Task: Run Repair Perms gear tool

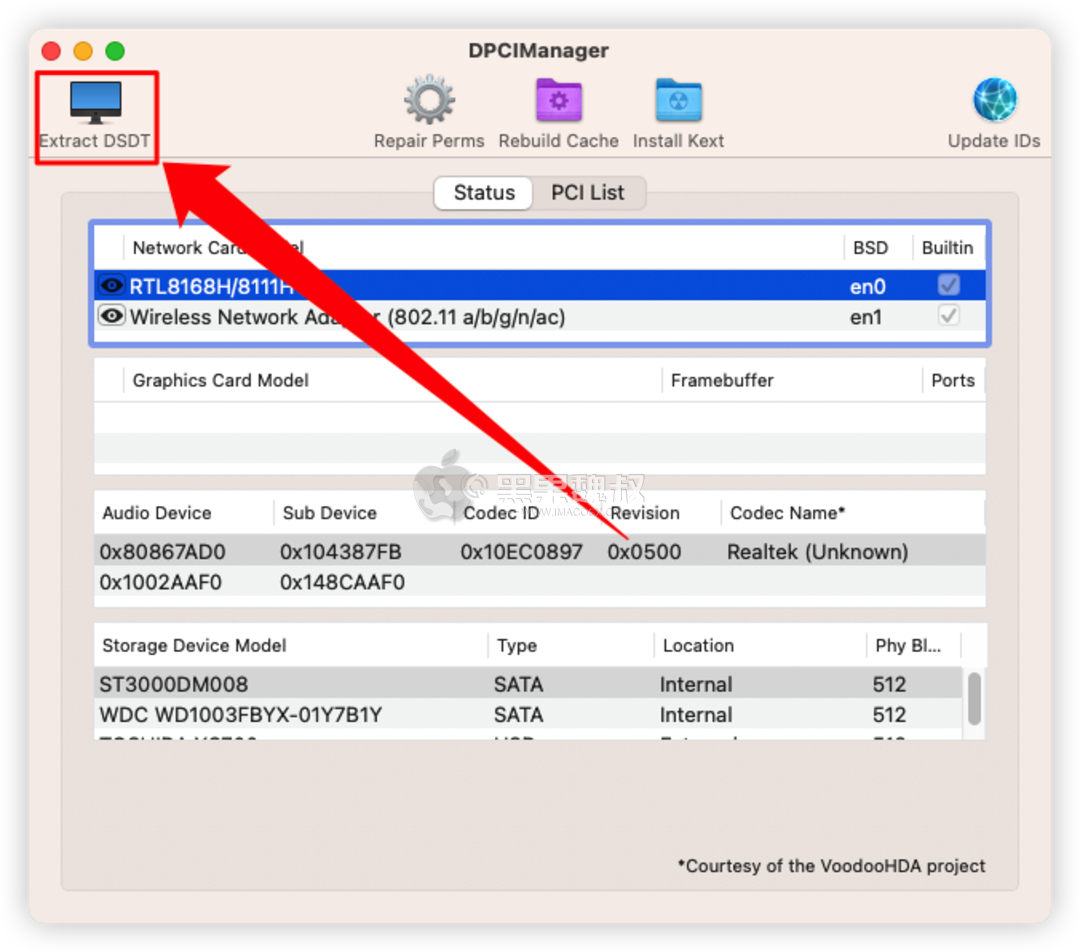Action: [429, 101]
